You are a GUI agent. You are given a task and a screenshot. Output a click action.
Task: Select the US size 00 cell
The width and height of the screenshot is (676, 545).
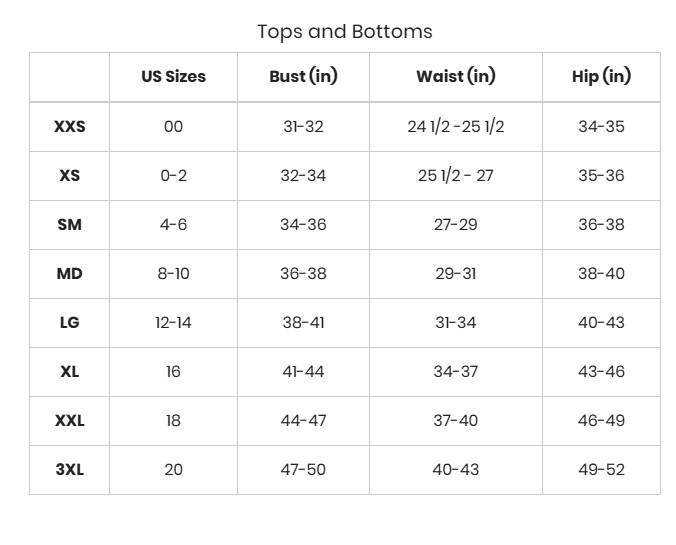173,127
